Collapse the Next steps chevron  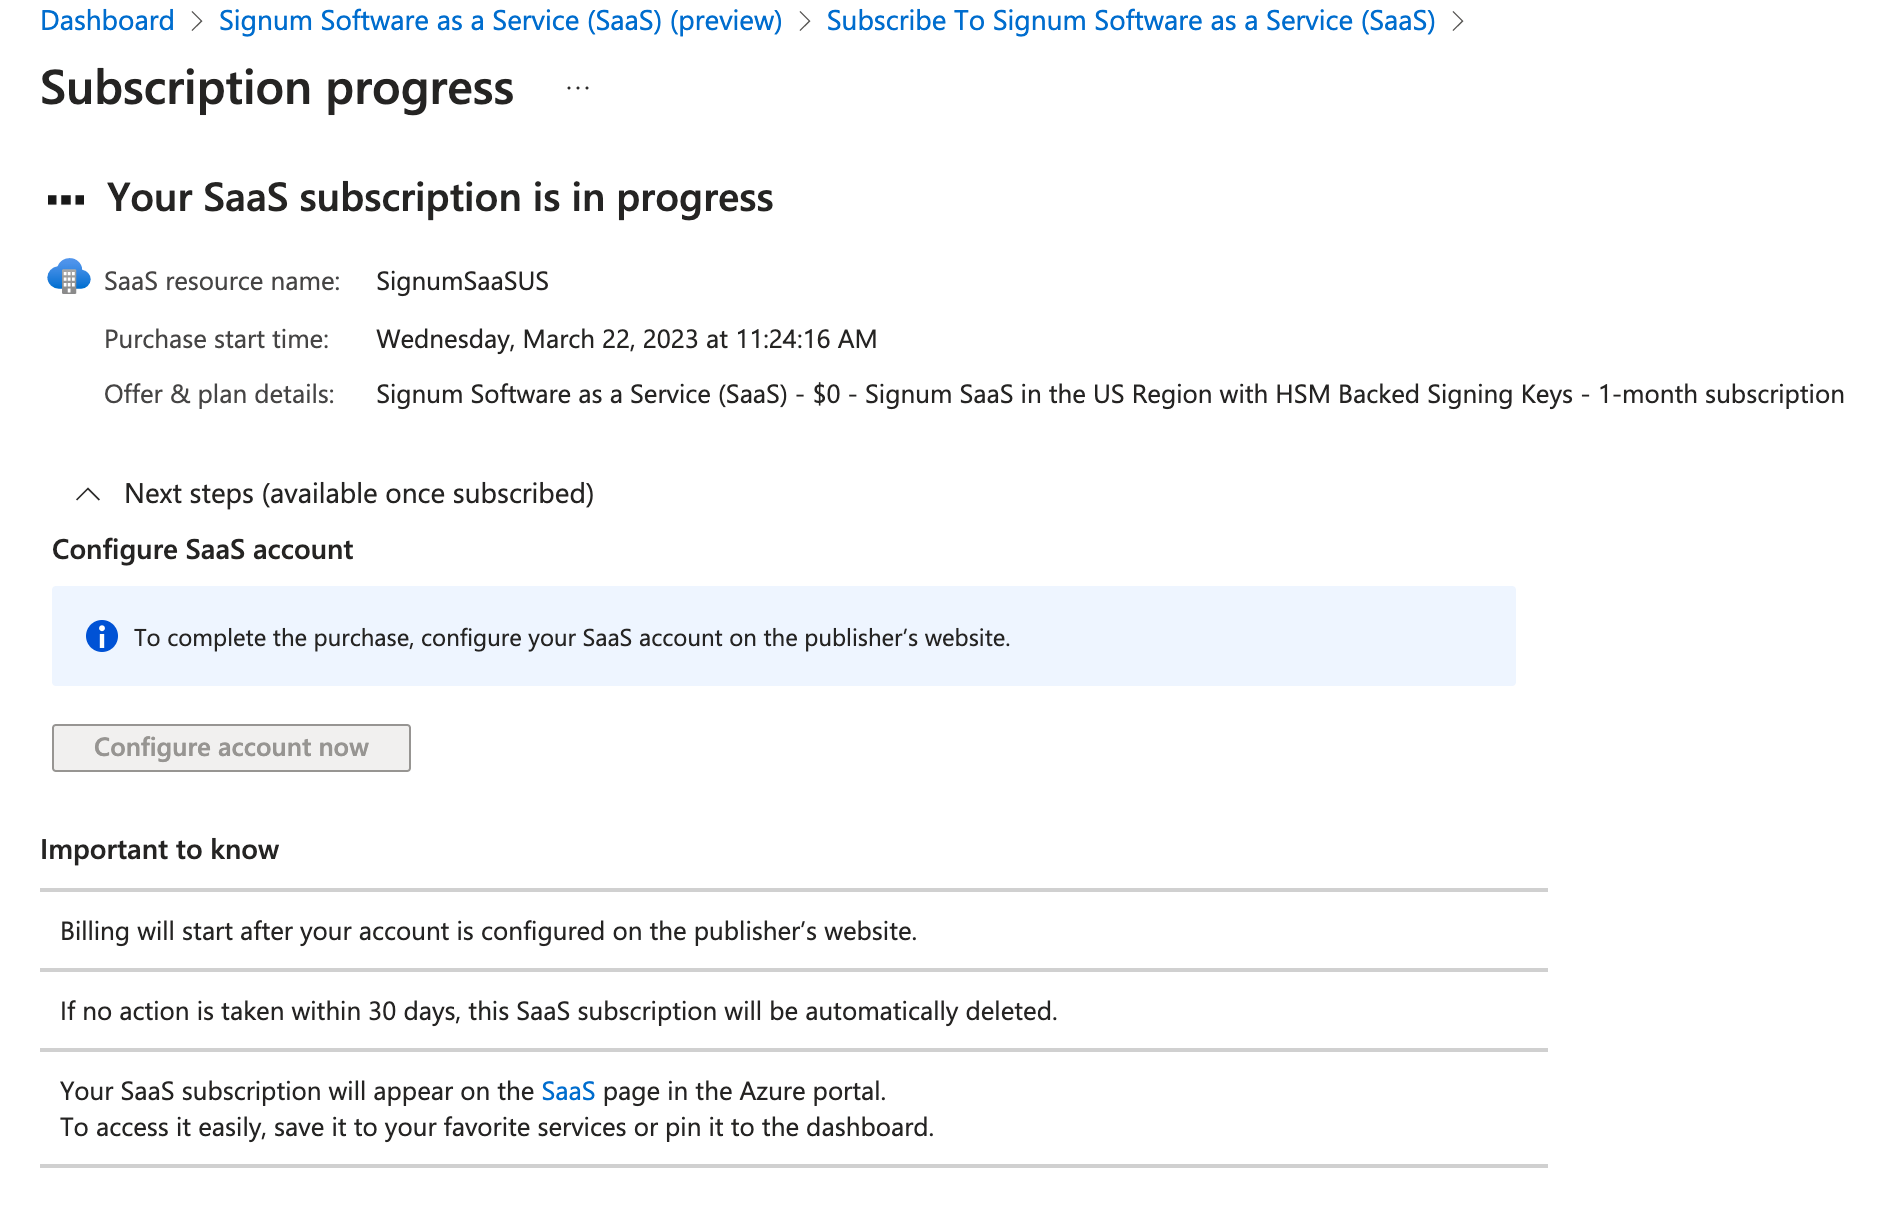[88, 494]
